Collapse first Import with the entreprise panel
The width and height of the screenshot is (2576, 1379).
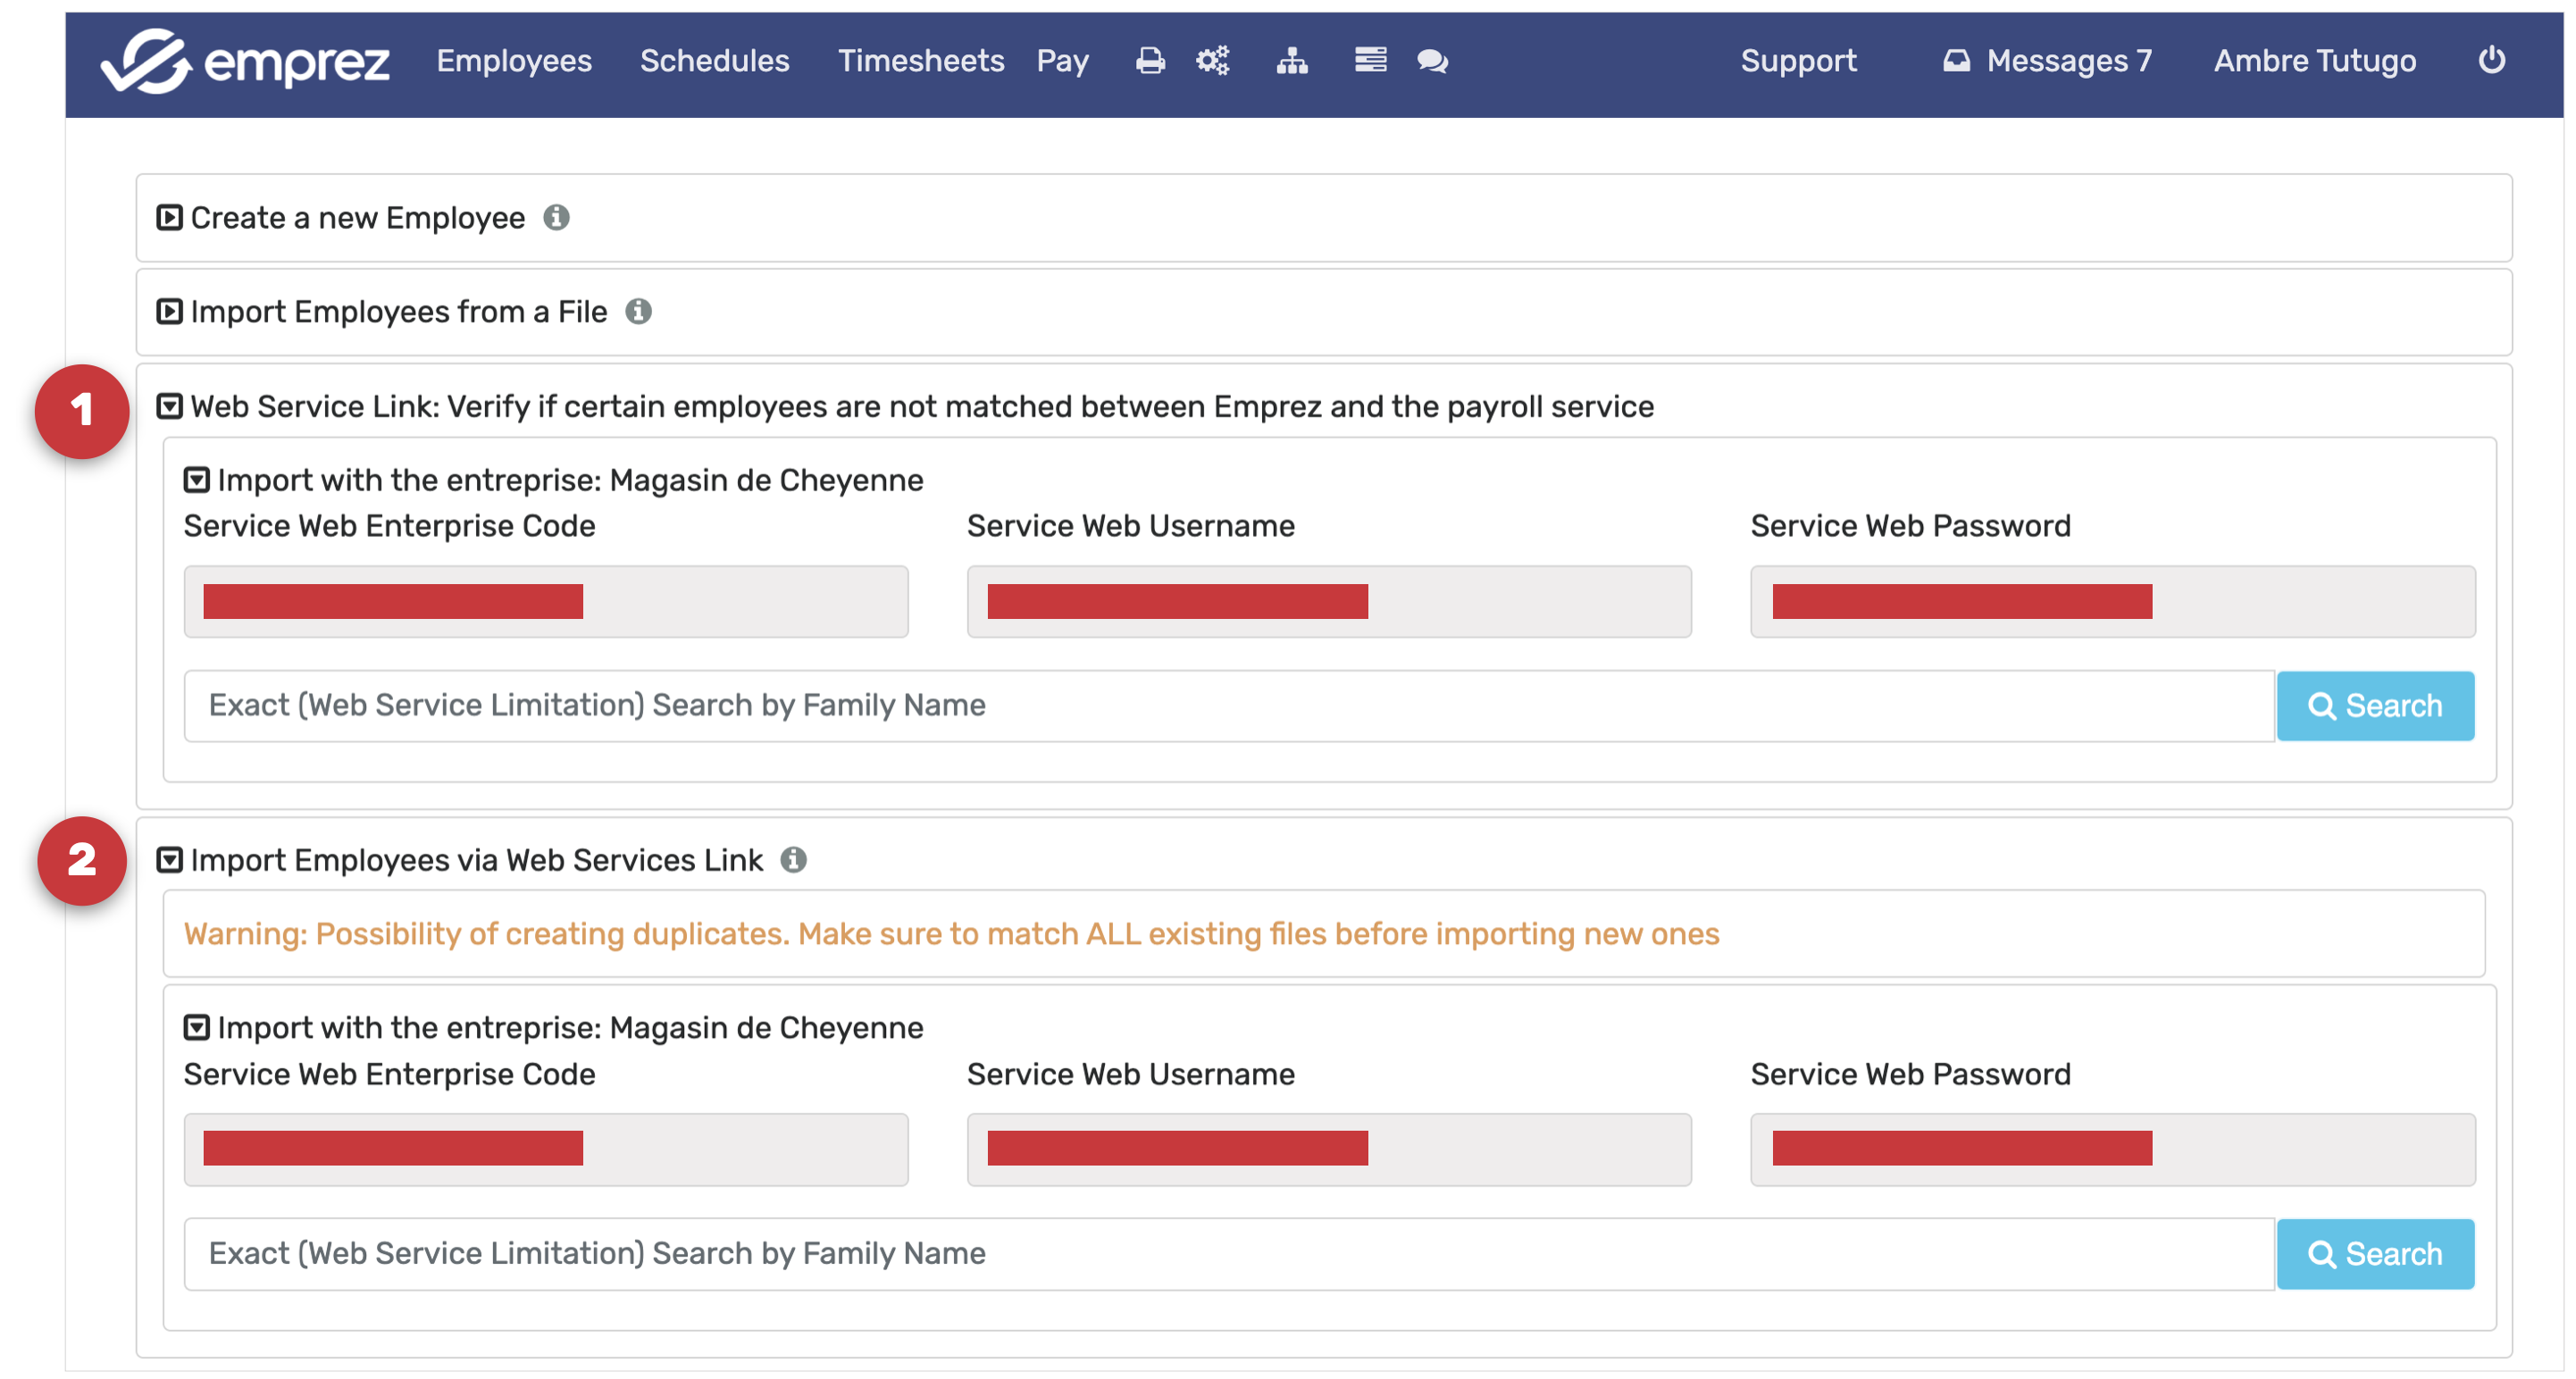[x=197, y=480]
